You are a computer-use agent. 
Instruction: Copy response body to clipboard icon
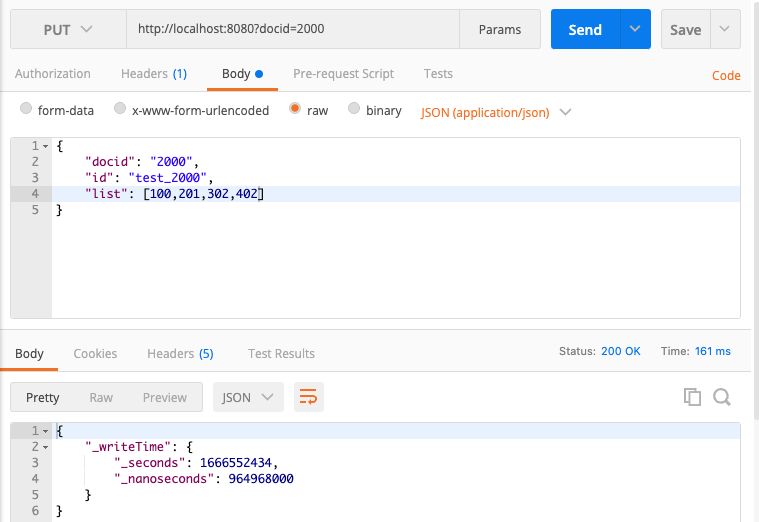point(692,397)
